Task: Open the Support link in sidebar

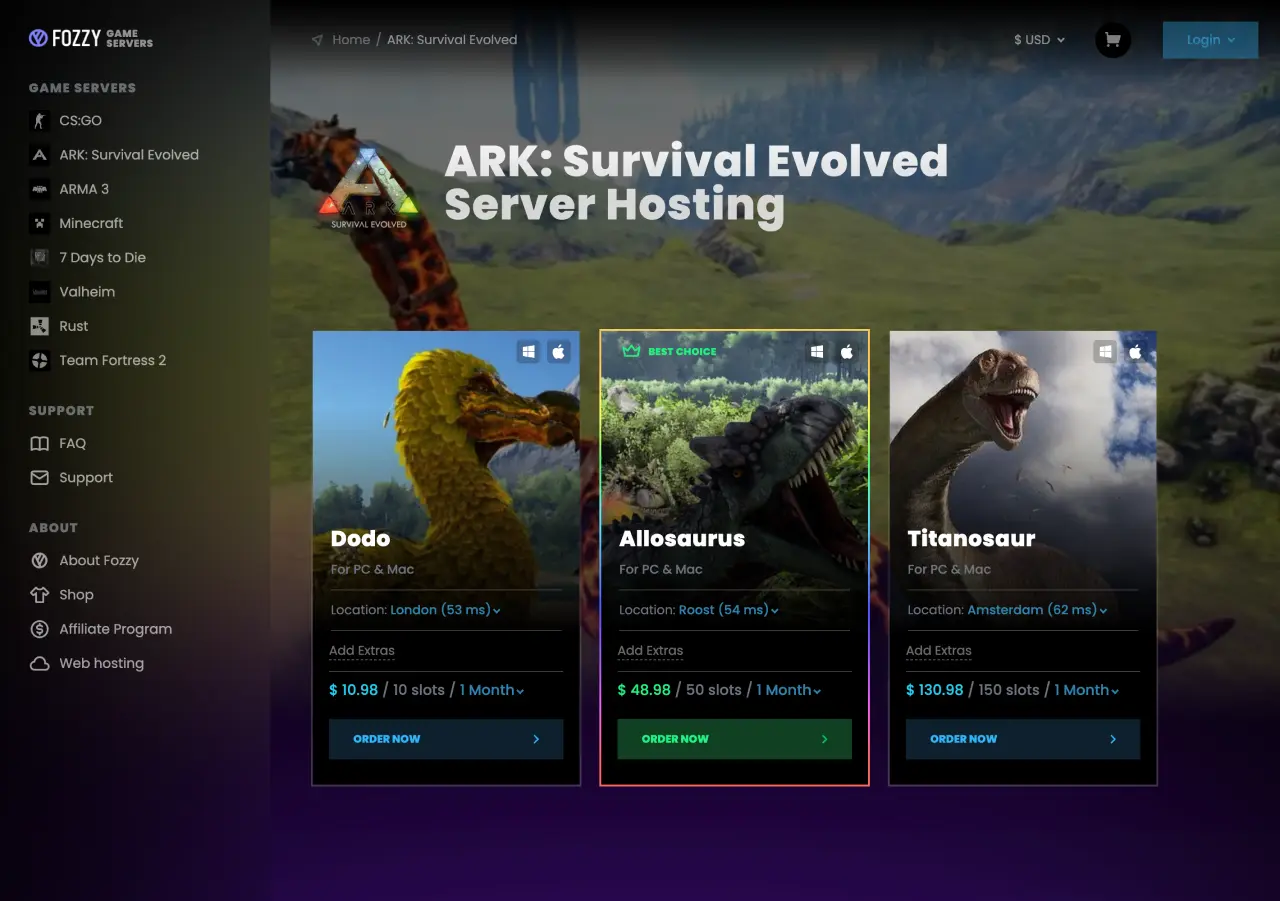Action: coord(86,478)
